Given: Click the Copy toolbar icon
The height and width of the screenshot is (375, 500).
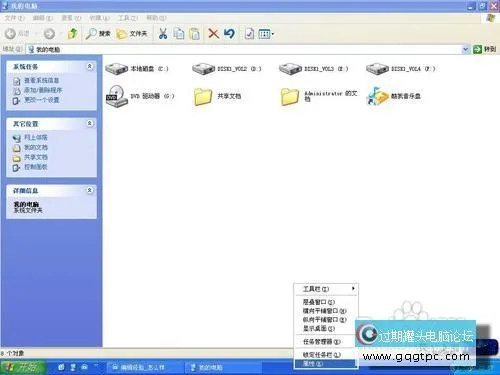Looking at the screenshot, I should (x=179, y=34).
